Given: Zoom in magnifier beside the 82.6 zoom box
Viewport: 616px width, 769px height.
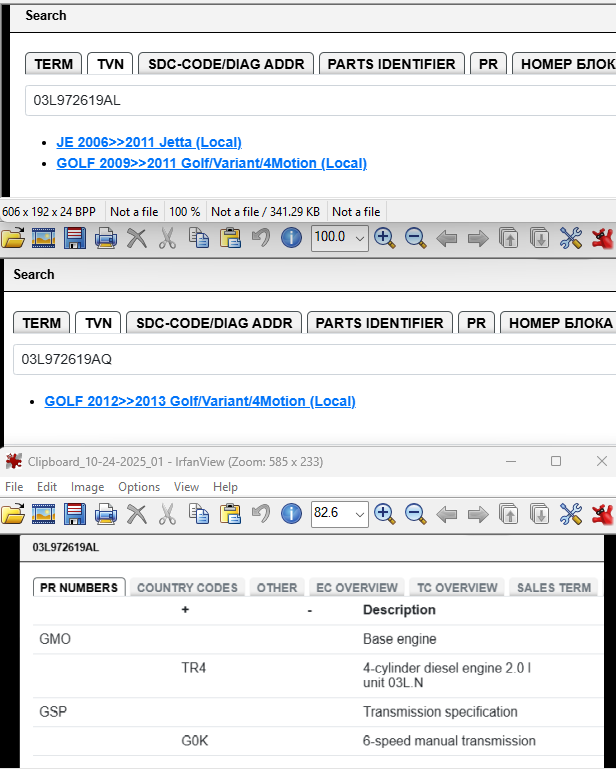Looking at the screenshot, I should tap(385, 514).
